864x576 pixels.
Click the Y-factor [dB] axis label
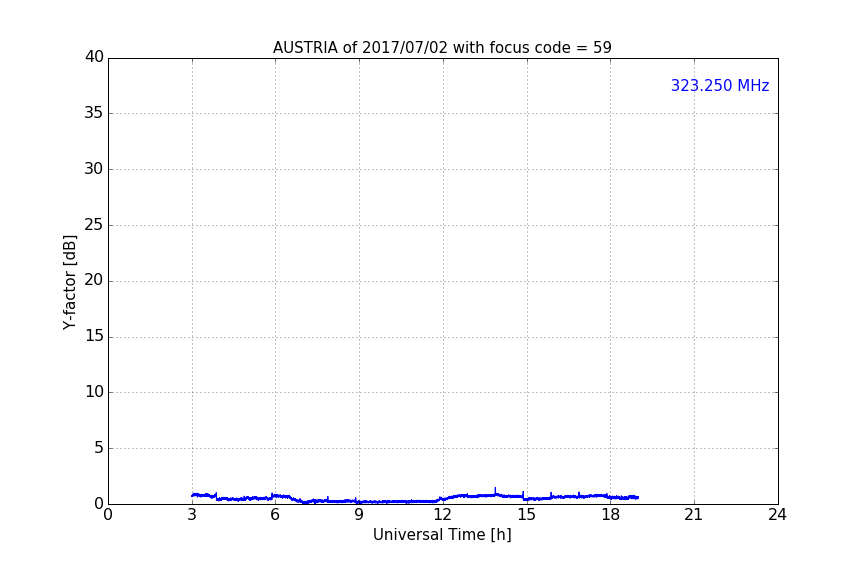(69, 282)
